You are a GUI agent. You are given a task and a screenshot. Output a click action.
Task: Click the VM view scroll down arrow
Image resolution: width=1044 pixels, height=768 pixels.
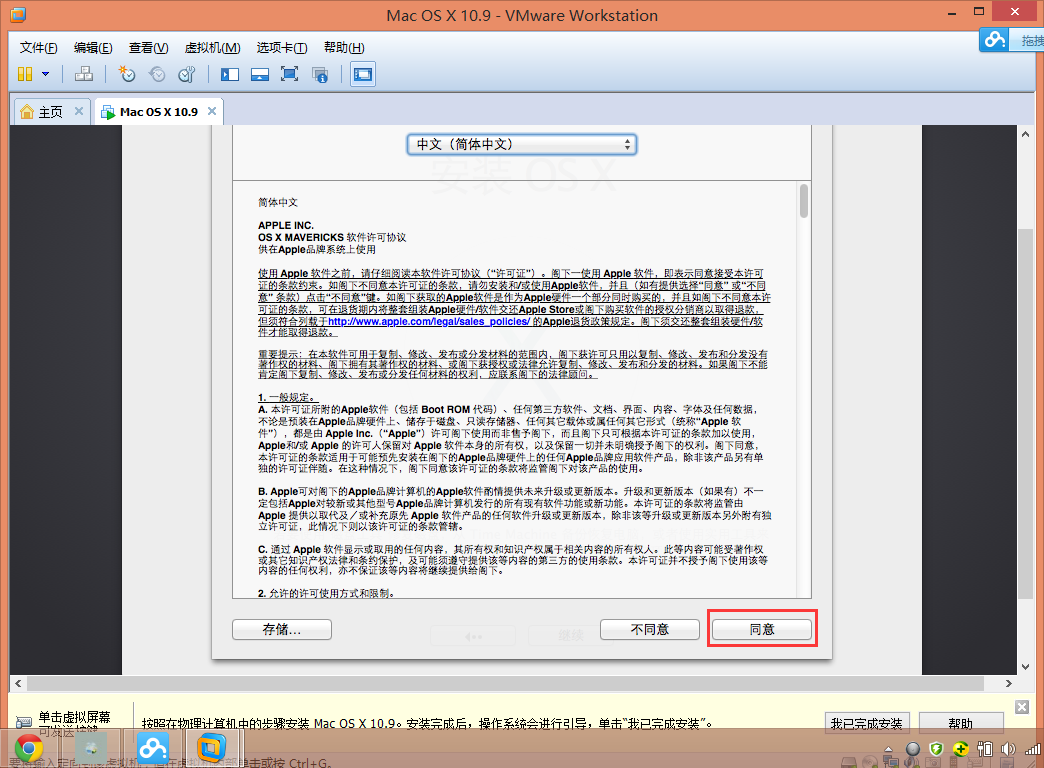[x=1025, y=667]
